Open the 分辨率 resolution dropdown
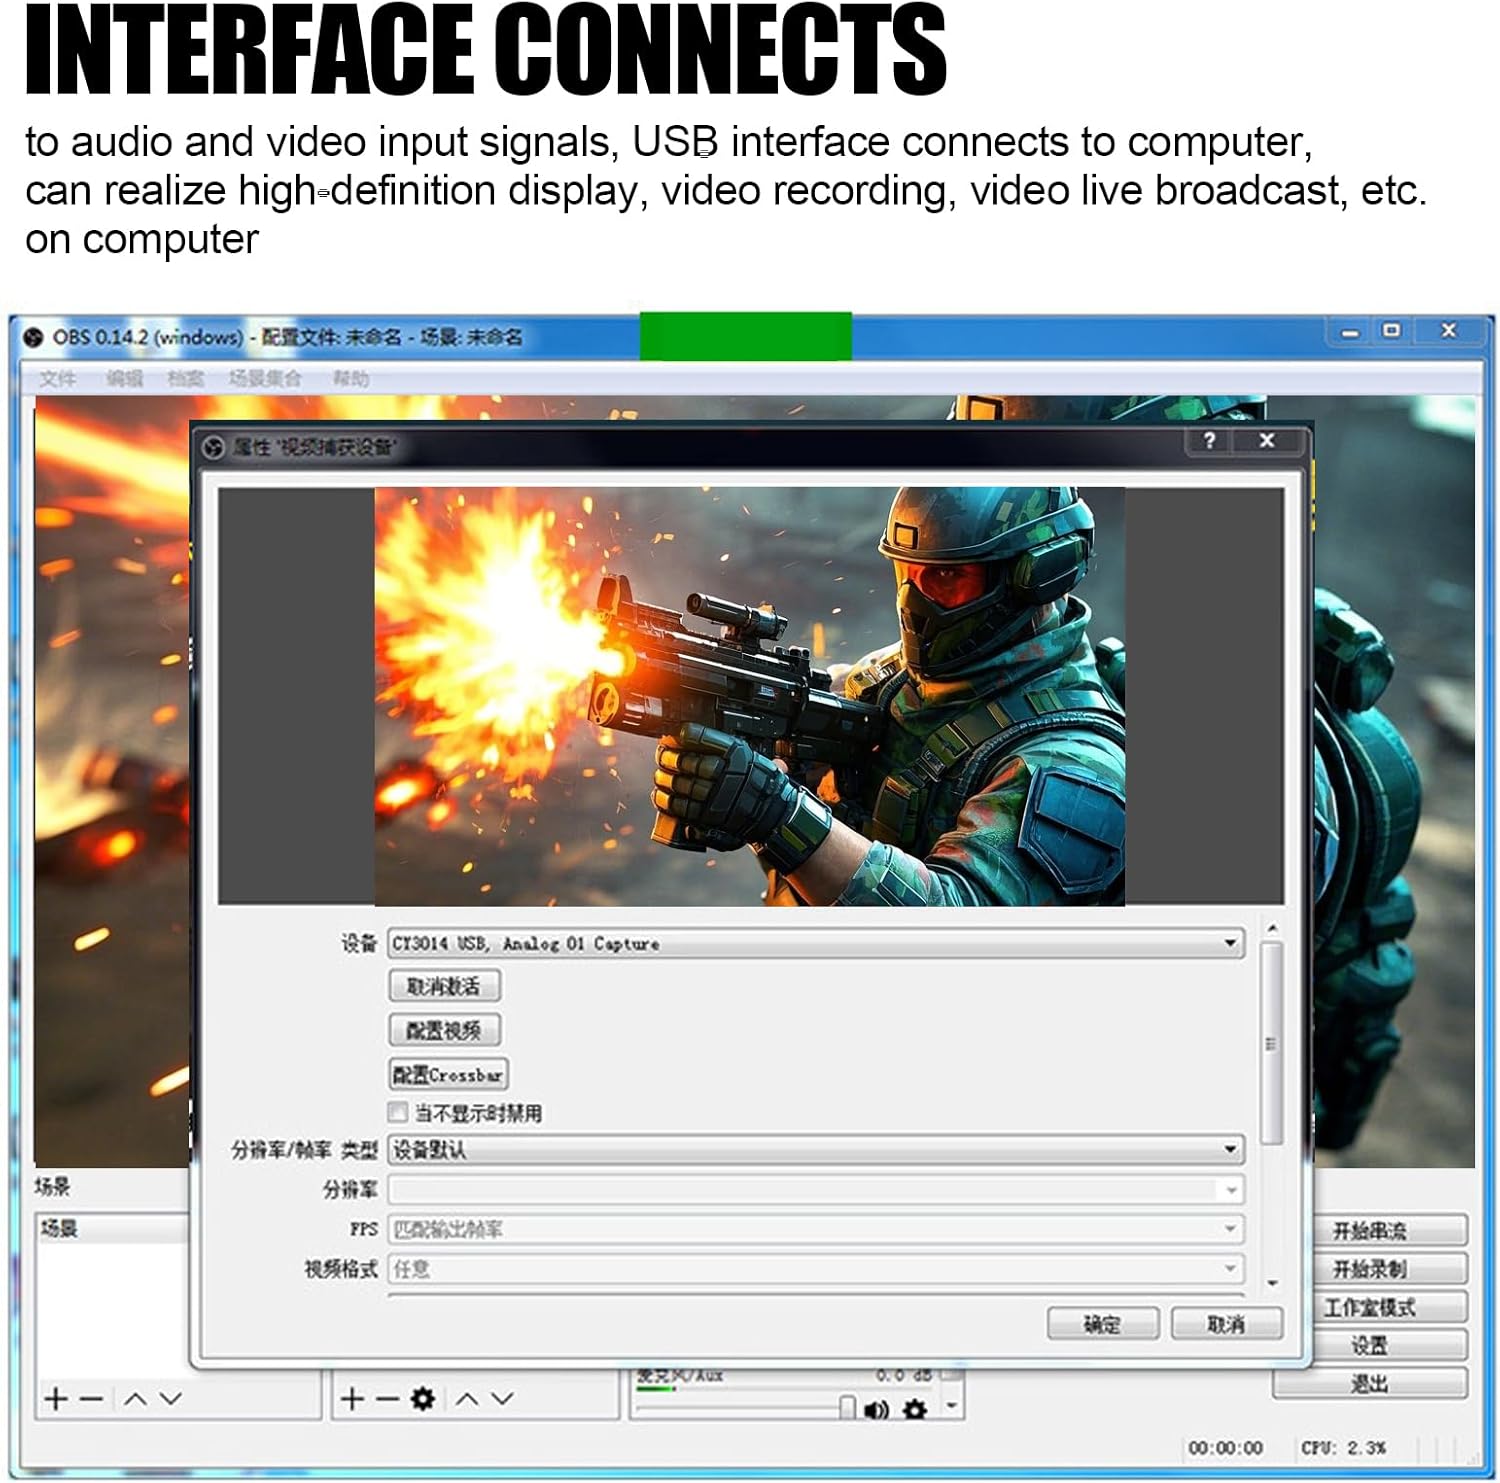This screenshot has width=1500, height=1483. pos(816,1189)
